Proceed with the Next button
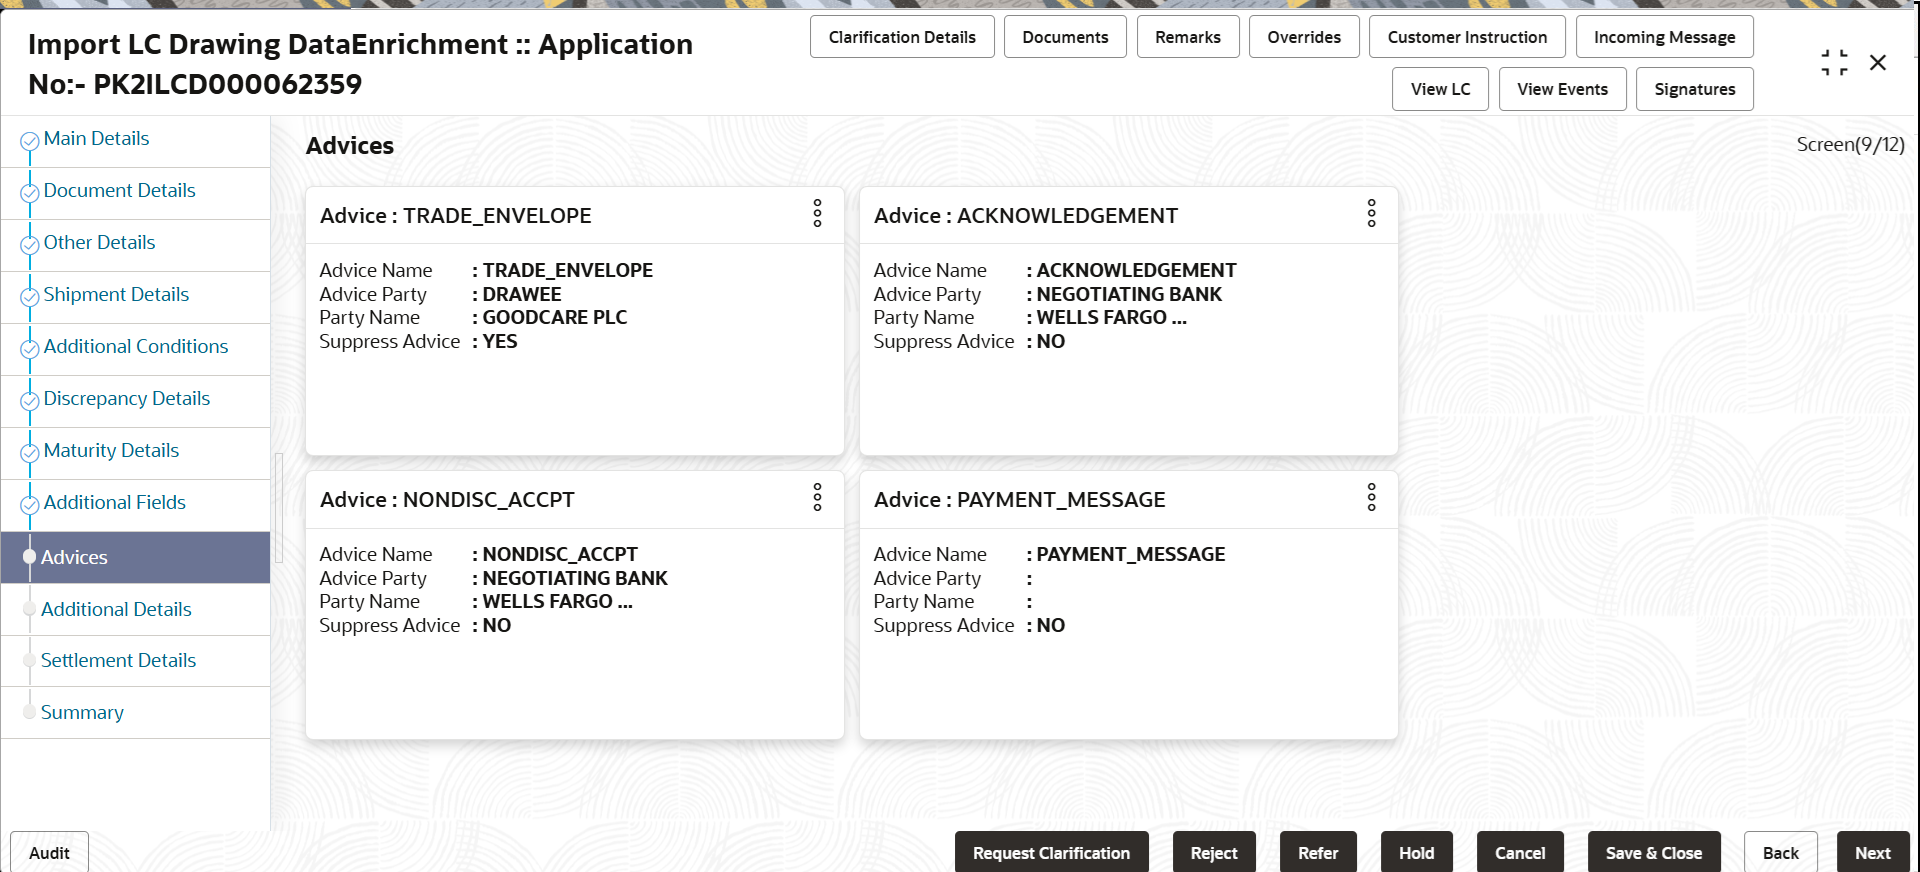The width and height of the screenshot is (1920, 872). click(x=1872, y=852)
